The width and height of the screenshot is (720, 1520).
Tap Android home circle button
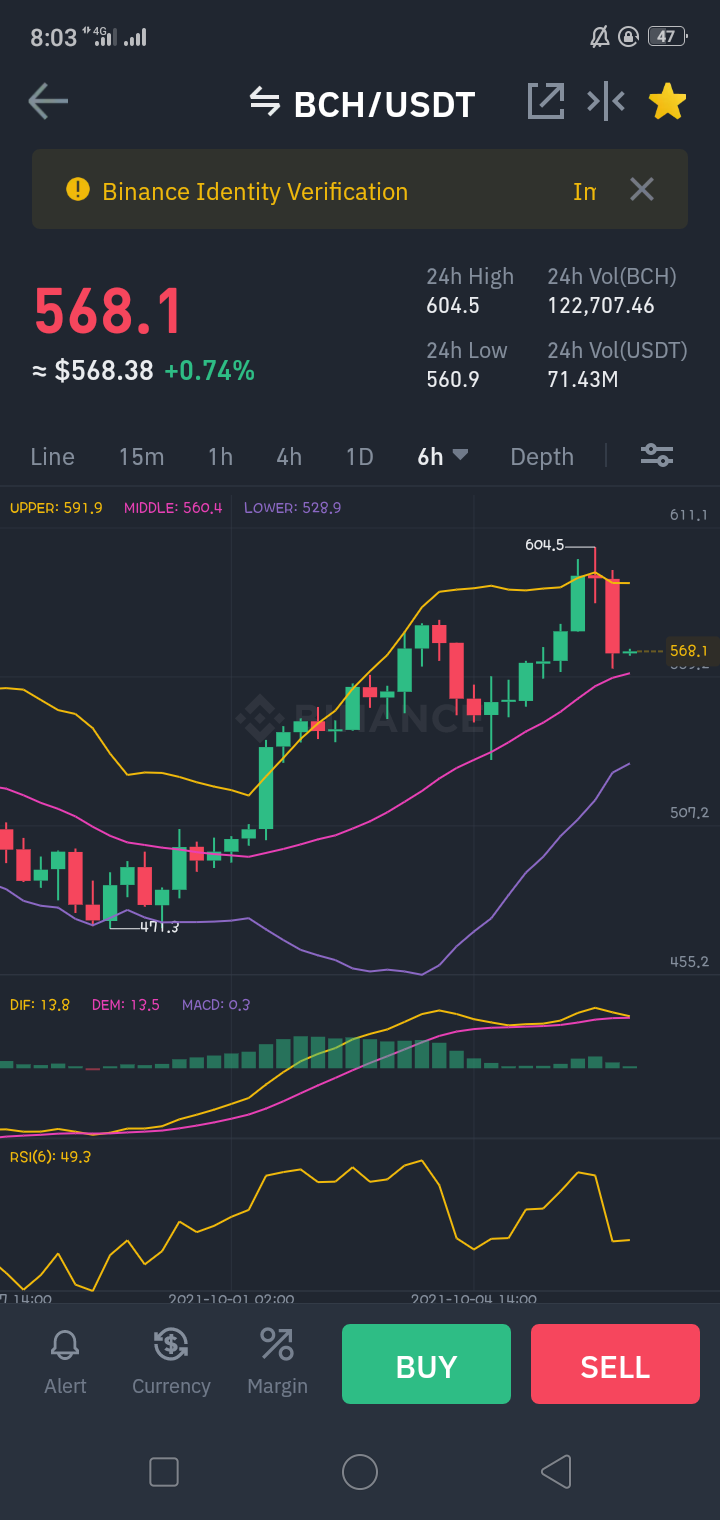tap(360, 1472)
